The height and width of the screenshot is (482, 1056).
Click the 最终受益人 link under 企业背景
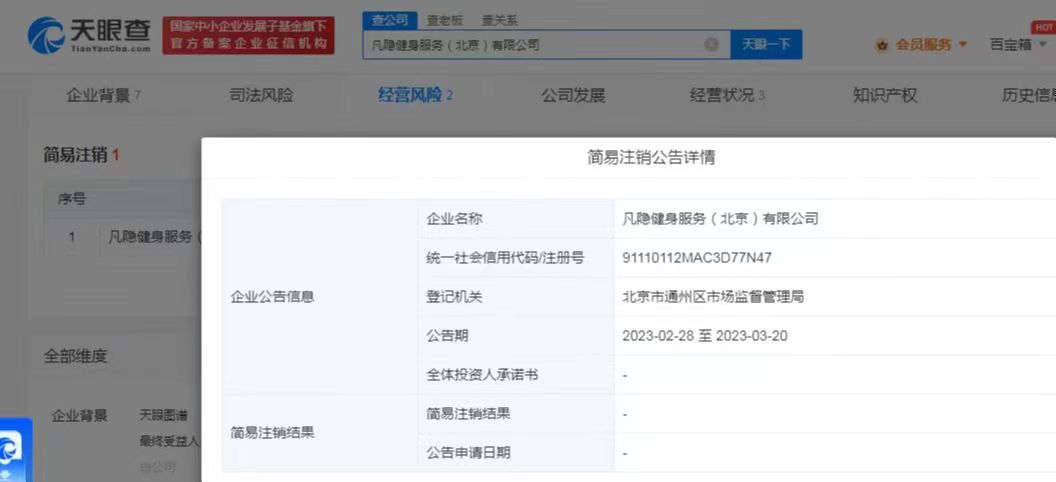pos(169,441)
